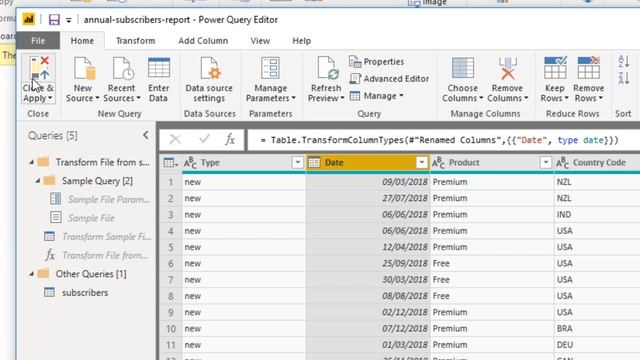The height and width of the screenshot is (360, 640).
Task: Click inside the formula bar
Action: (443, 140)
